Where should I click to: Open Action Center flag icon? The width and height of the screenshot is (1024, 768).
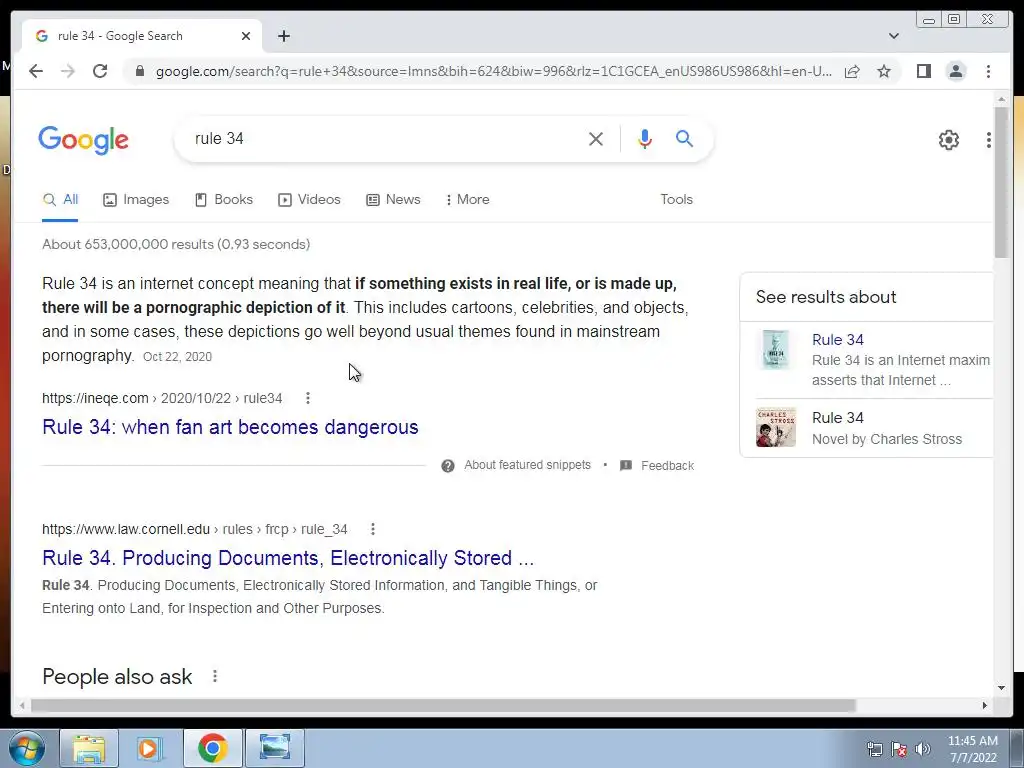899,749
